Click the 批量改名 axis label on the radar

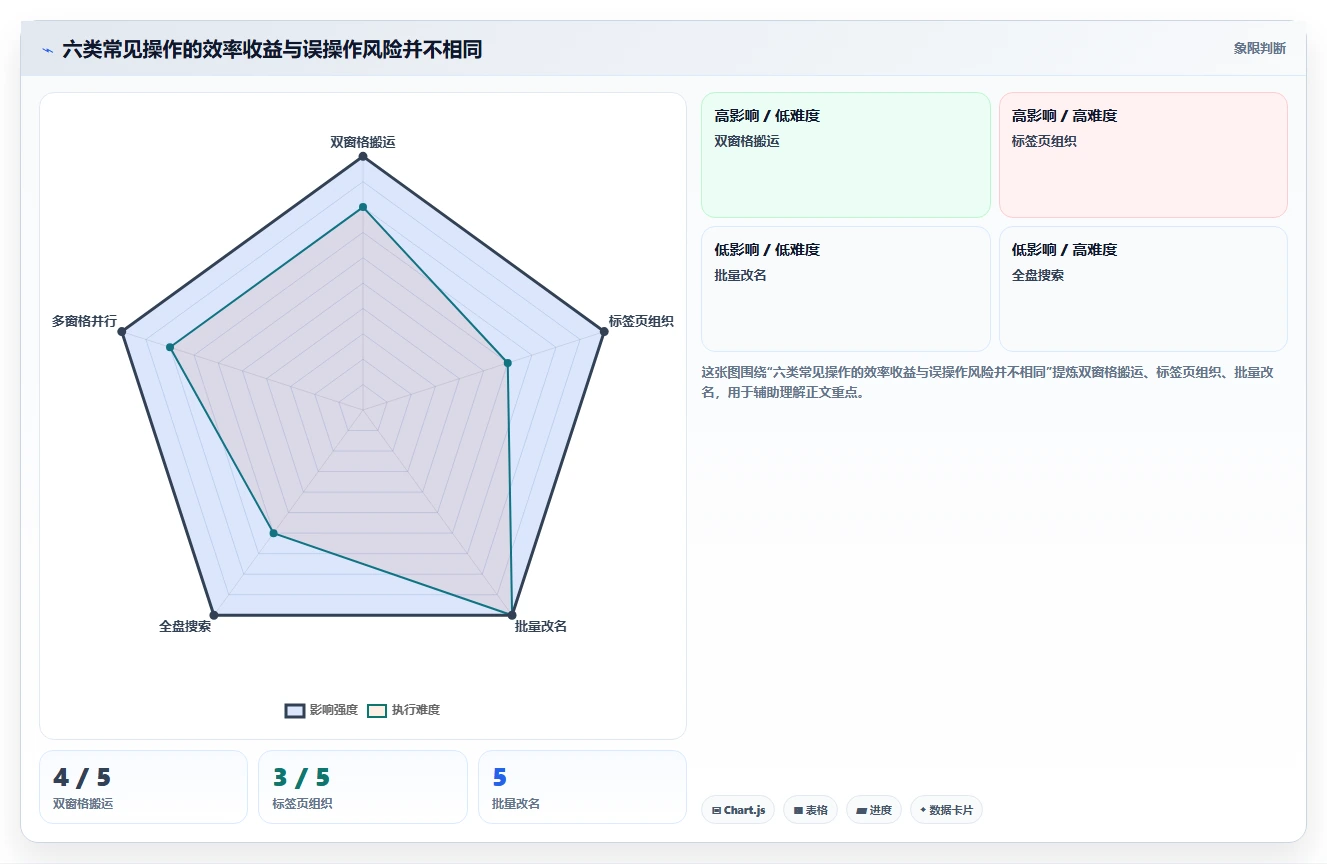point(541,626)
